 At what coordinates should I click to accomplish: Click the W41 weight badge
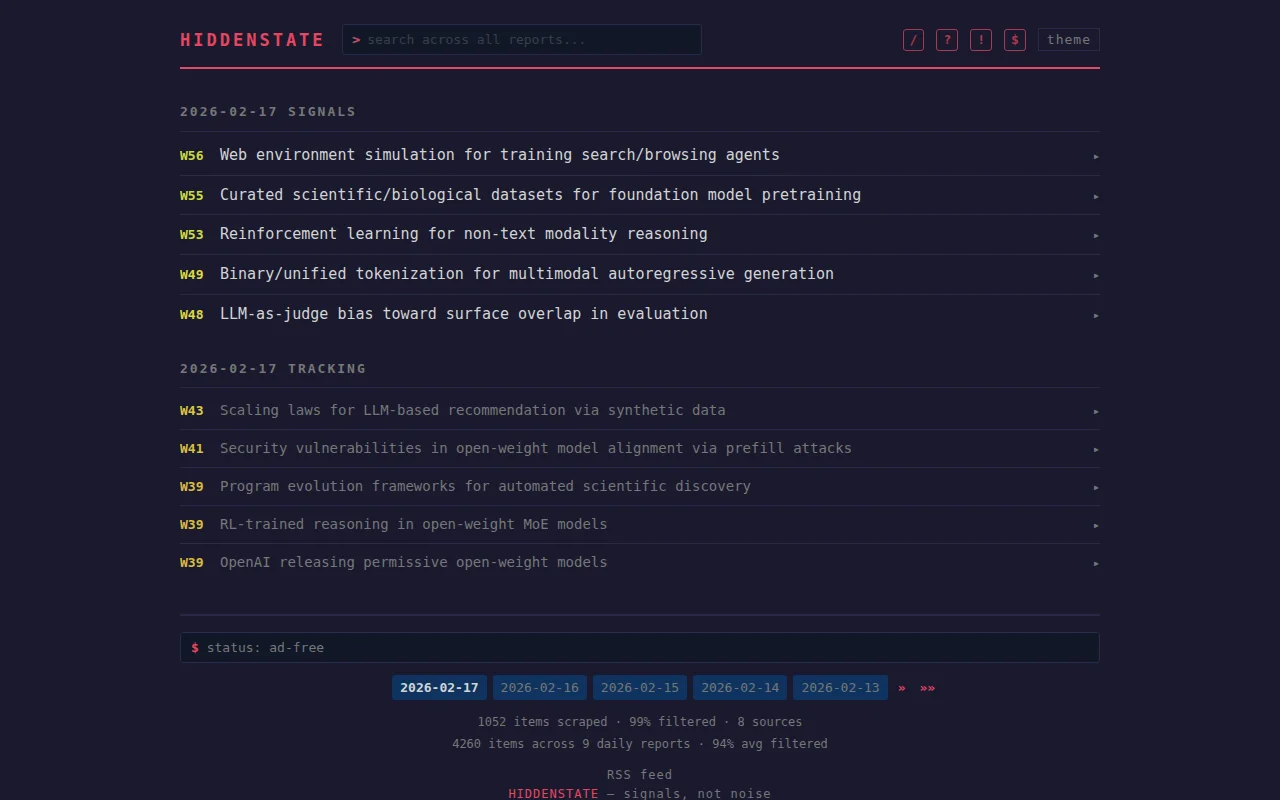[x=192, y=449]
